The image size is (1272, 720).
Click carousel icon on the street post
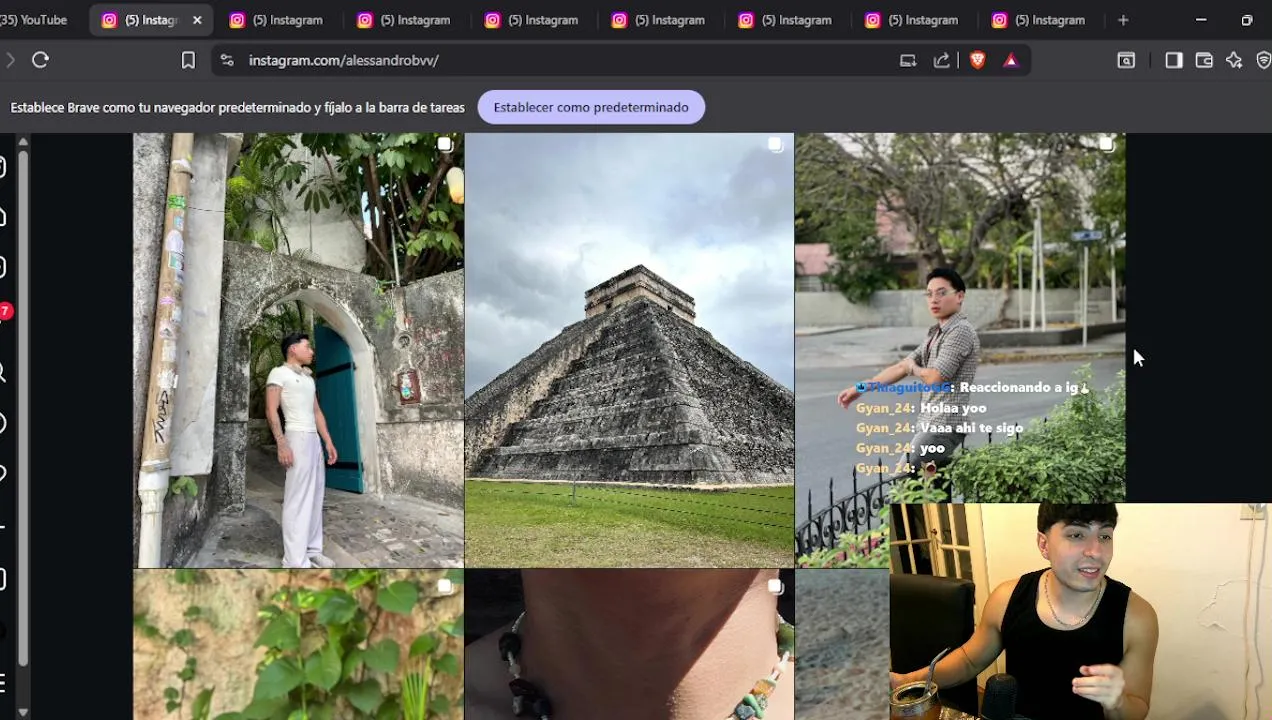pyautogui.click(x=1106, y=146)
